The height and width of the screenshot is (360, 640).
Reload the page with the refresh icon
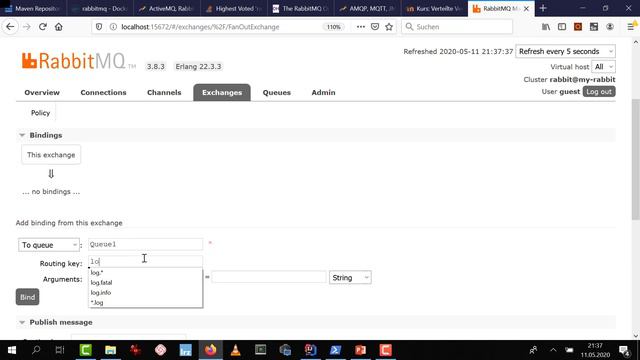click(x=42, y=27)
